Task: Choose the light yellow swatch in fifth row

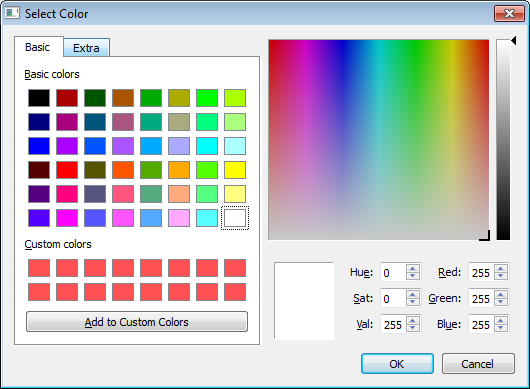Action: (235, 194)
